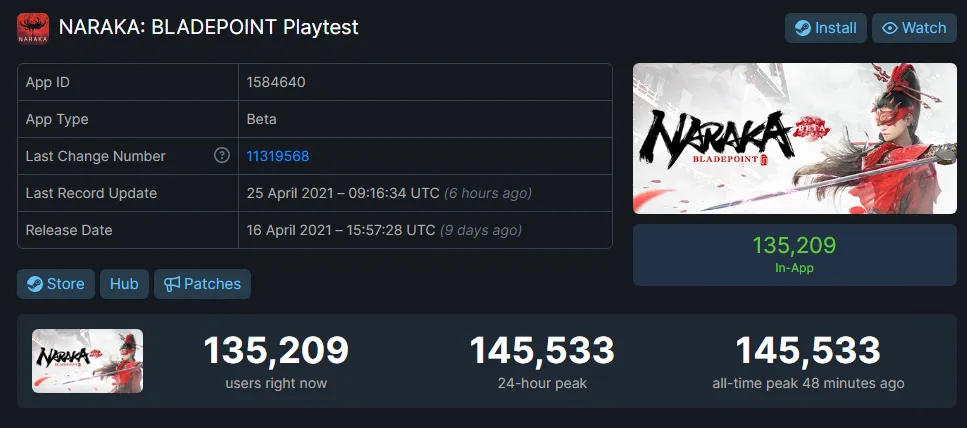Click the Steam icon on the Install button
Screen dimensions: 967x428
tap(802, 28)
